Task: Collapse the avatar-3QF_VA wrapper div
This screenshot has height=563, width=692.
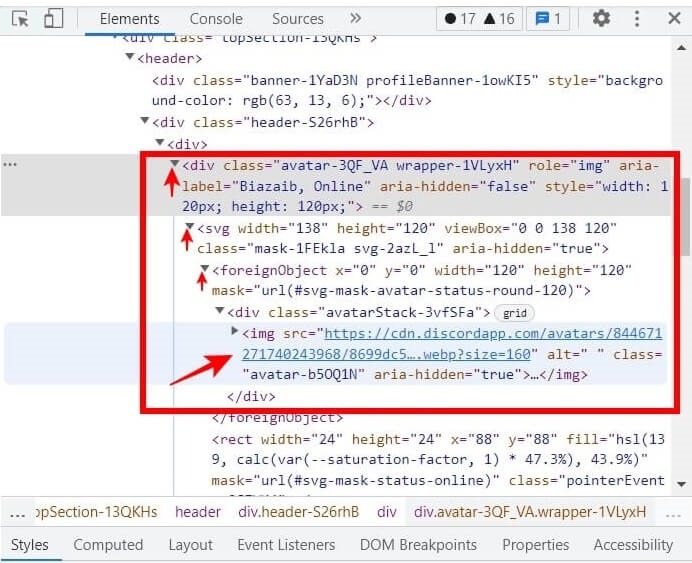Action: pos(176,165)
